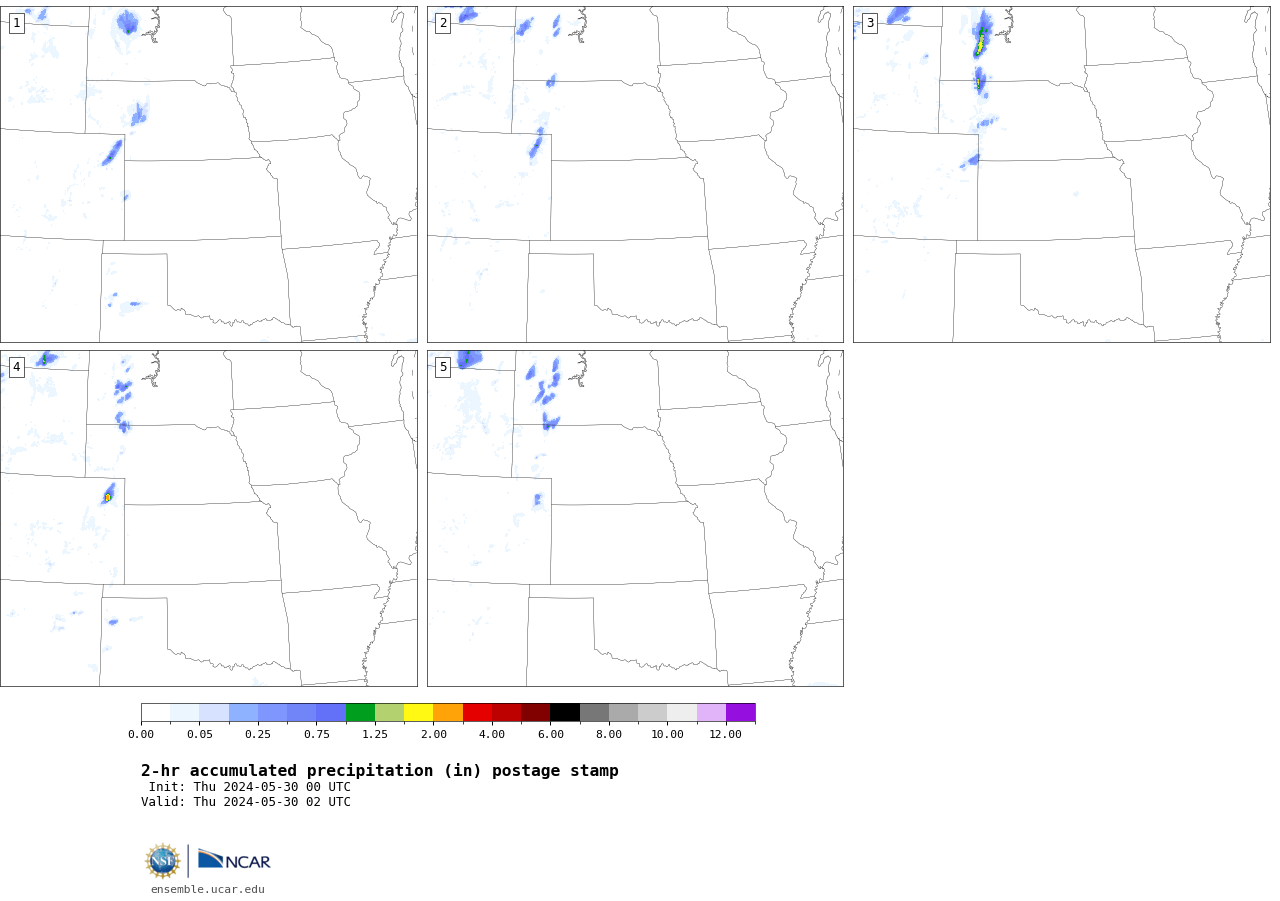The width and height of the screenshot is (1280, 901).
Task: Open the ensemble.ucar.edu link
Action: pyautogui.click(x=208, y=889)
